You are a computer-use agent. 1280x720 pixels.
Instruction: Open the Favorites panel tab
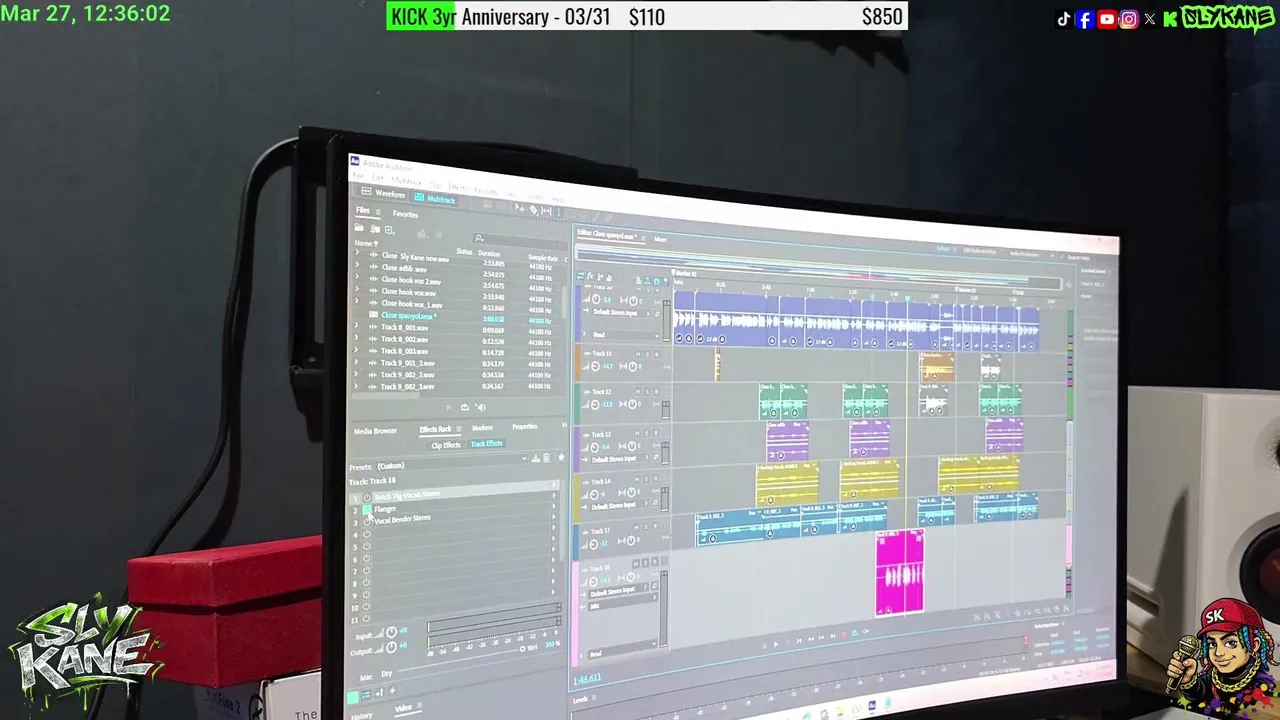[x=406, y=214]
